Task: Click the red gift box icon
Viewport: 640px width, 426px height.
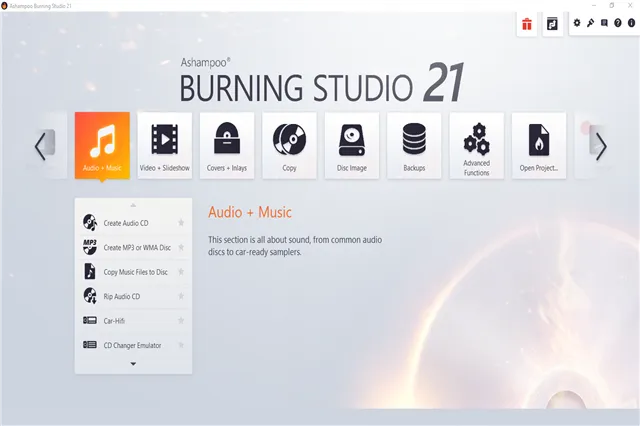Action: [527, 24]
